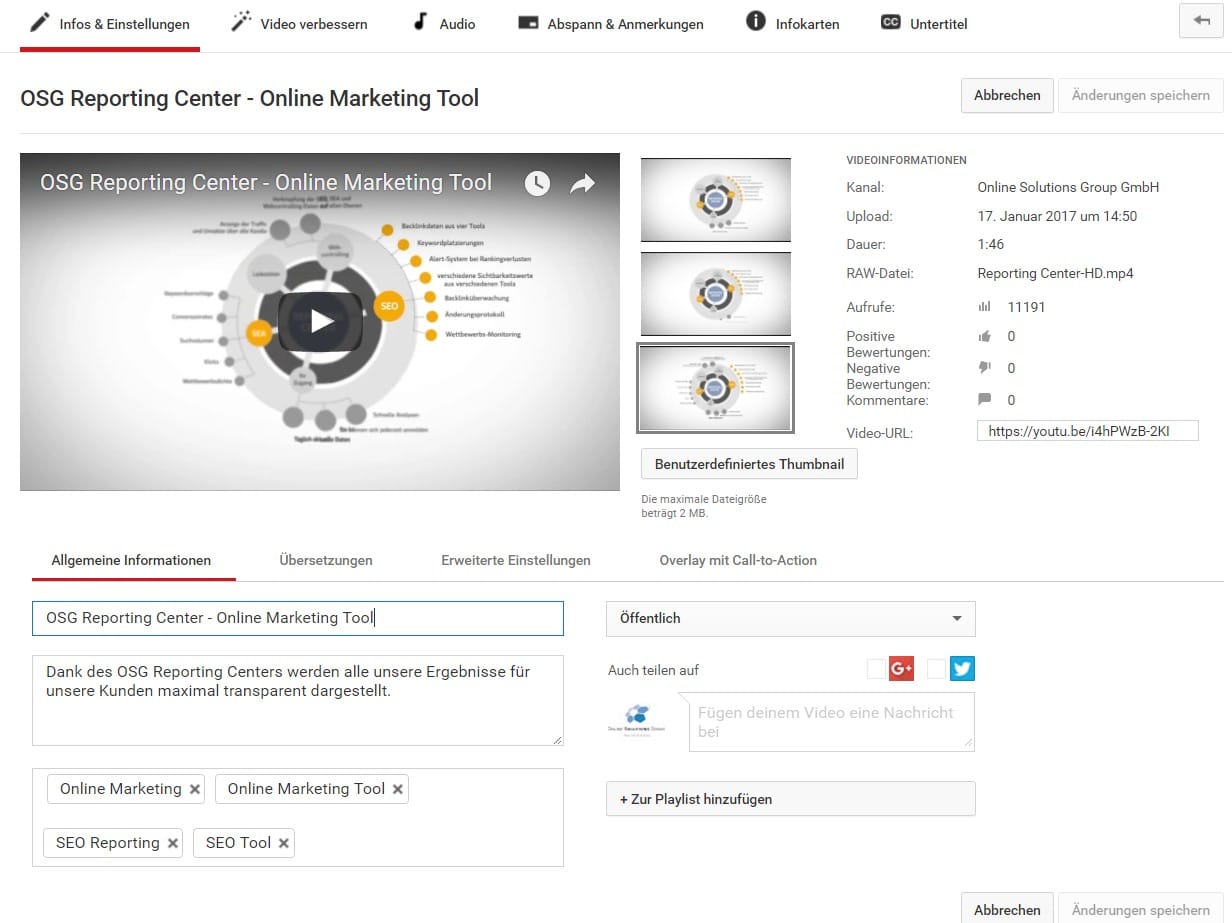Click the Auch teilen auf label

click(x=653, y=670)
